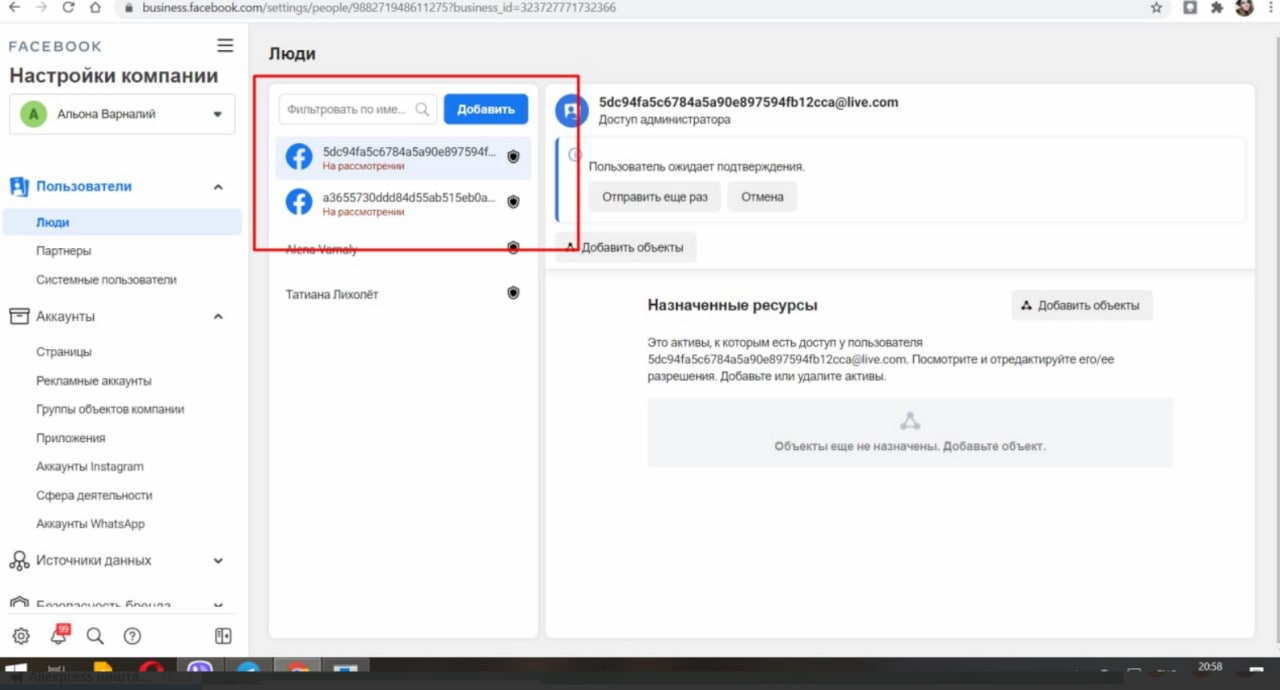The width and height of the screenshot is (1280, 690).
Task: Open notifications bell with 99 badge
Action: click(58, 635)
